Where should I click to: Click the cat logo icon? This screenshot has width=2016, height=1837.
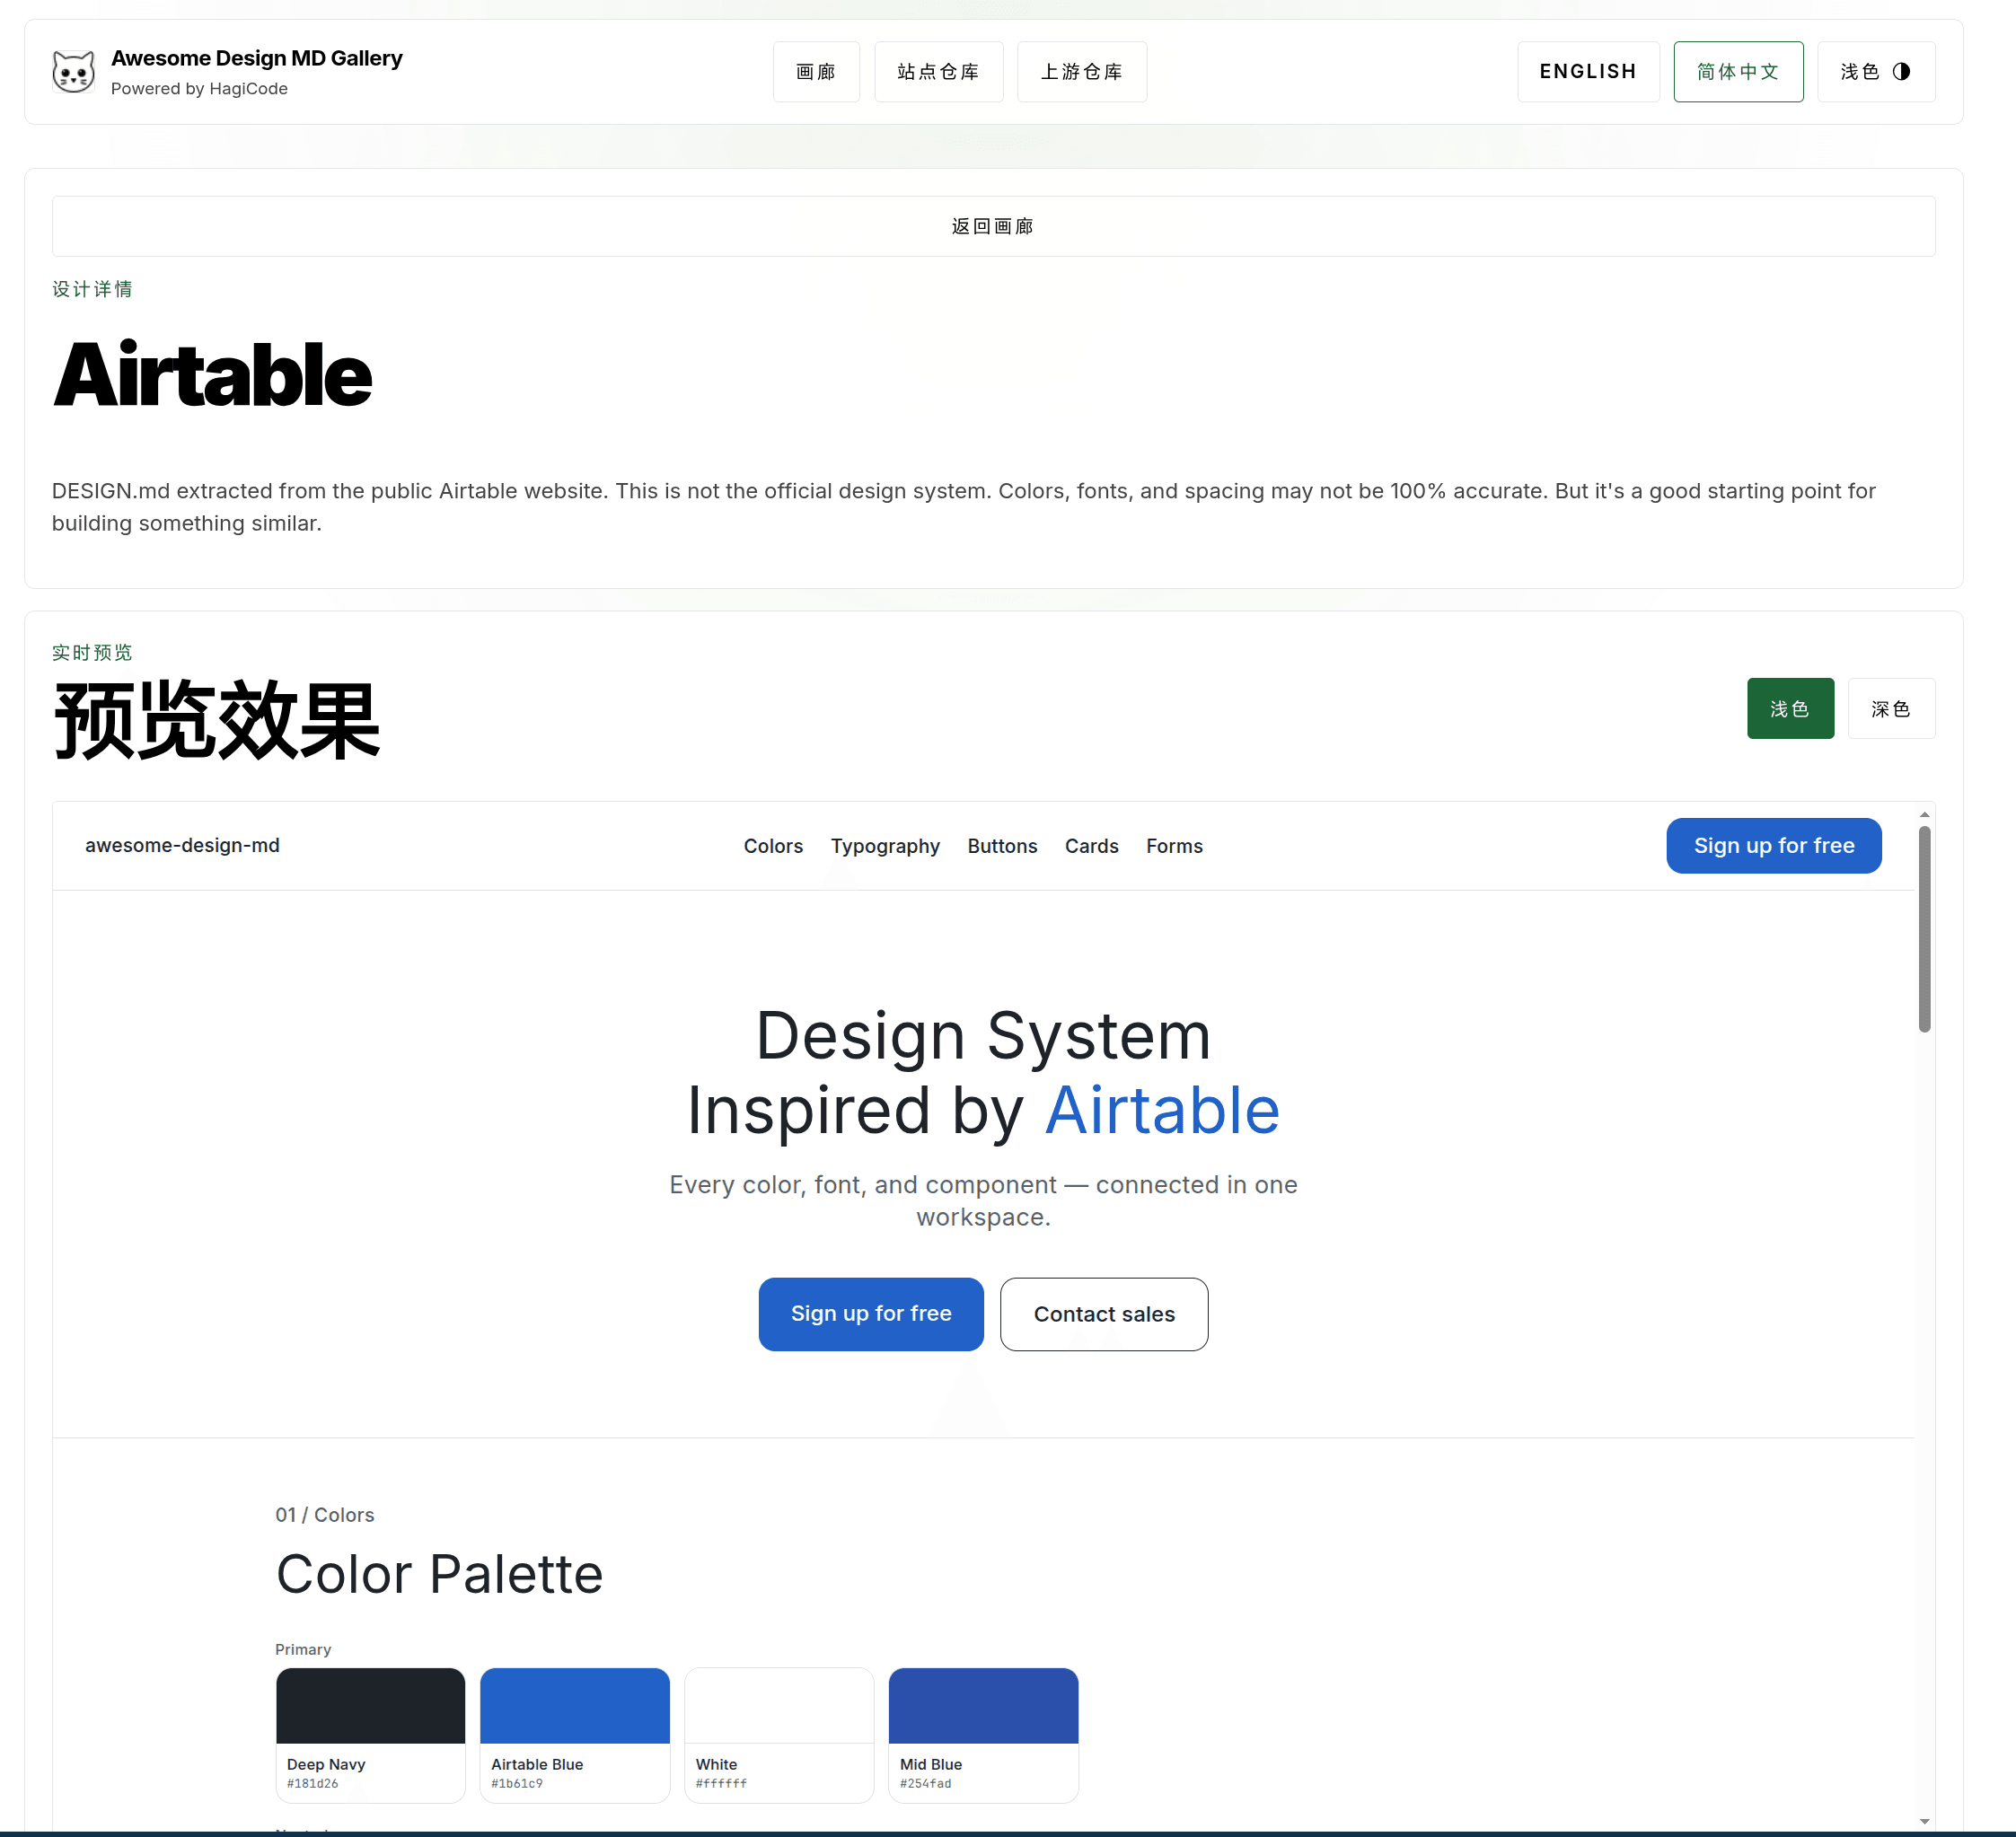(72, 71)
